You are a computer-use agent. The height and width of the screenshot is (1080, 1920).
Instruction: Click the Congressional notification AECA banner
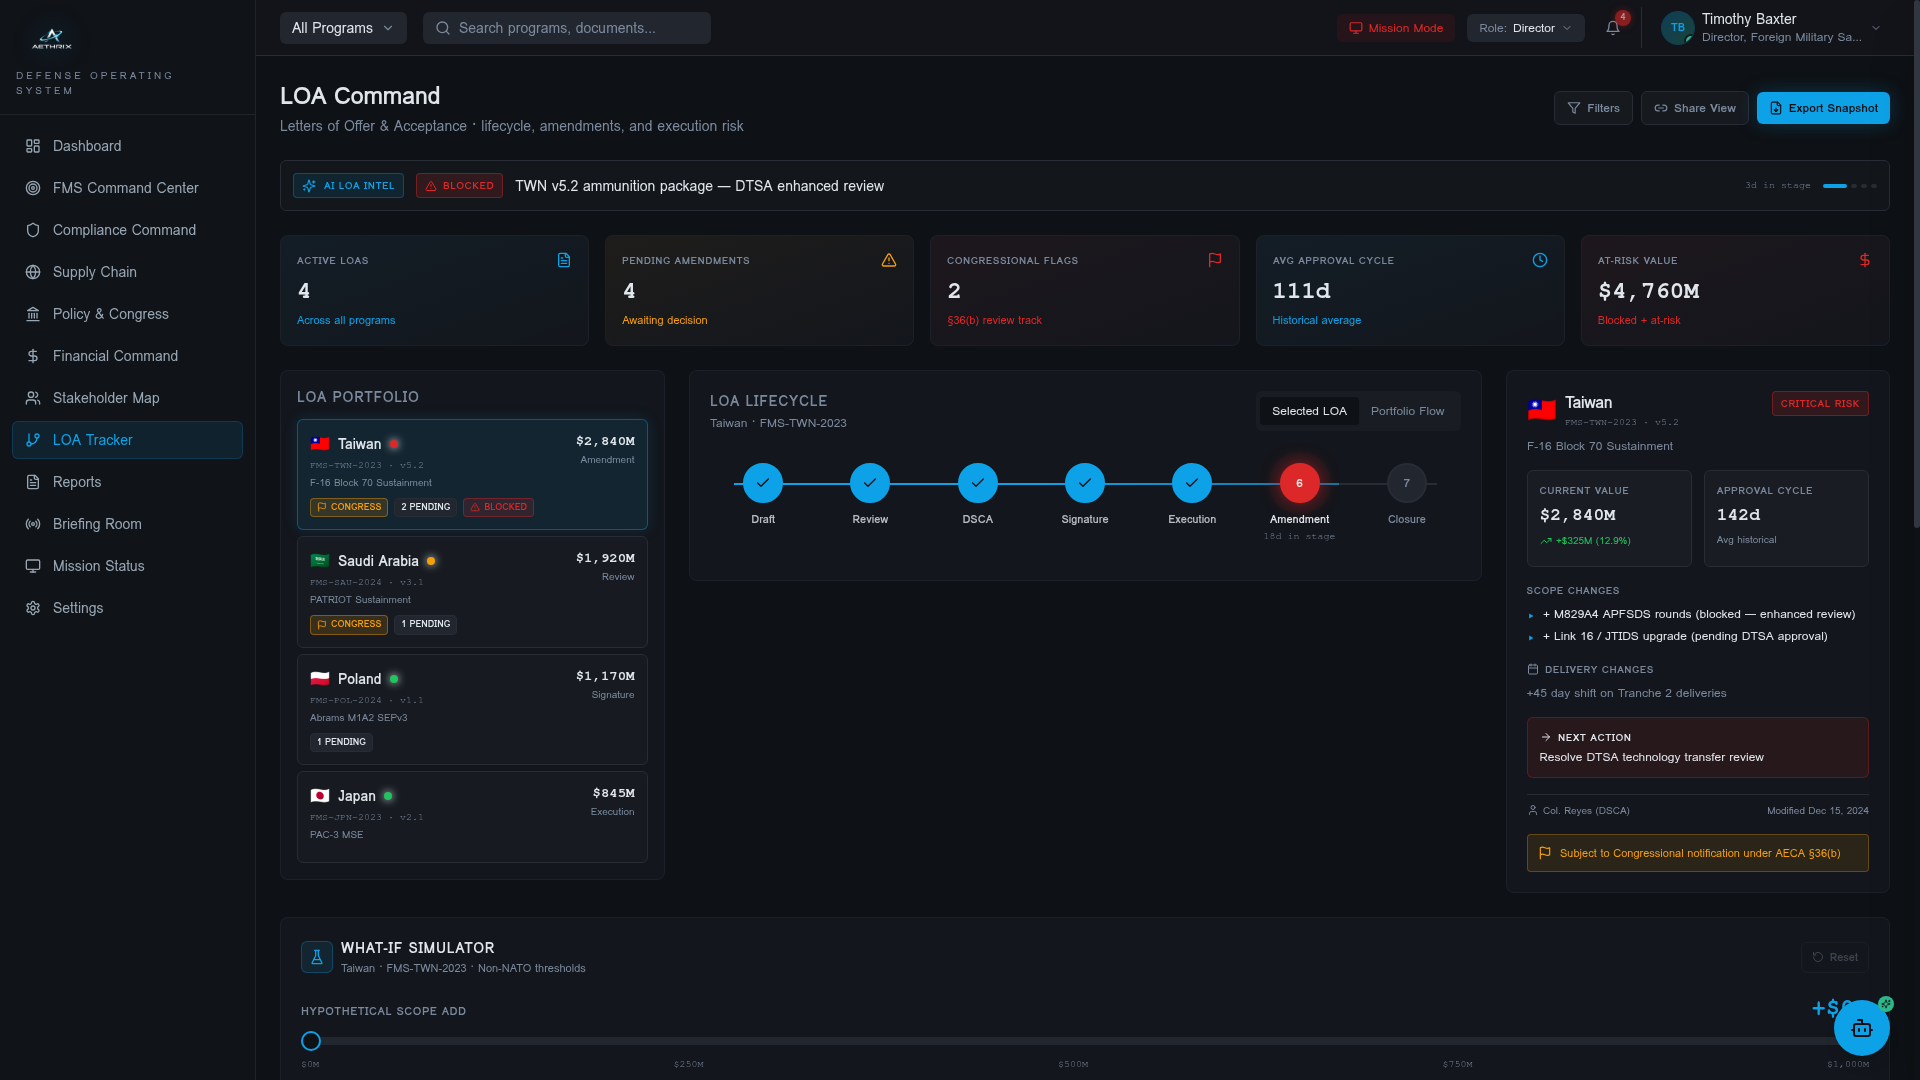1697,853
